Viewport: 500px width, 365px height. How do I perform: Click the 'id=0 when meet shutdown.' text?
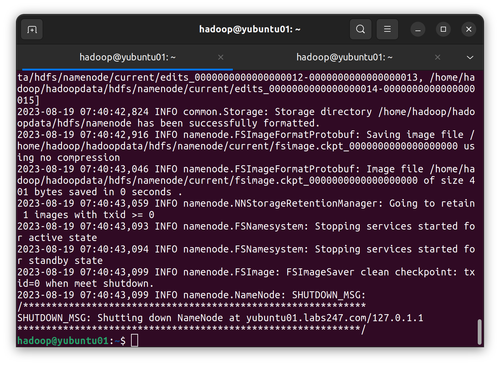coord(86,284)
